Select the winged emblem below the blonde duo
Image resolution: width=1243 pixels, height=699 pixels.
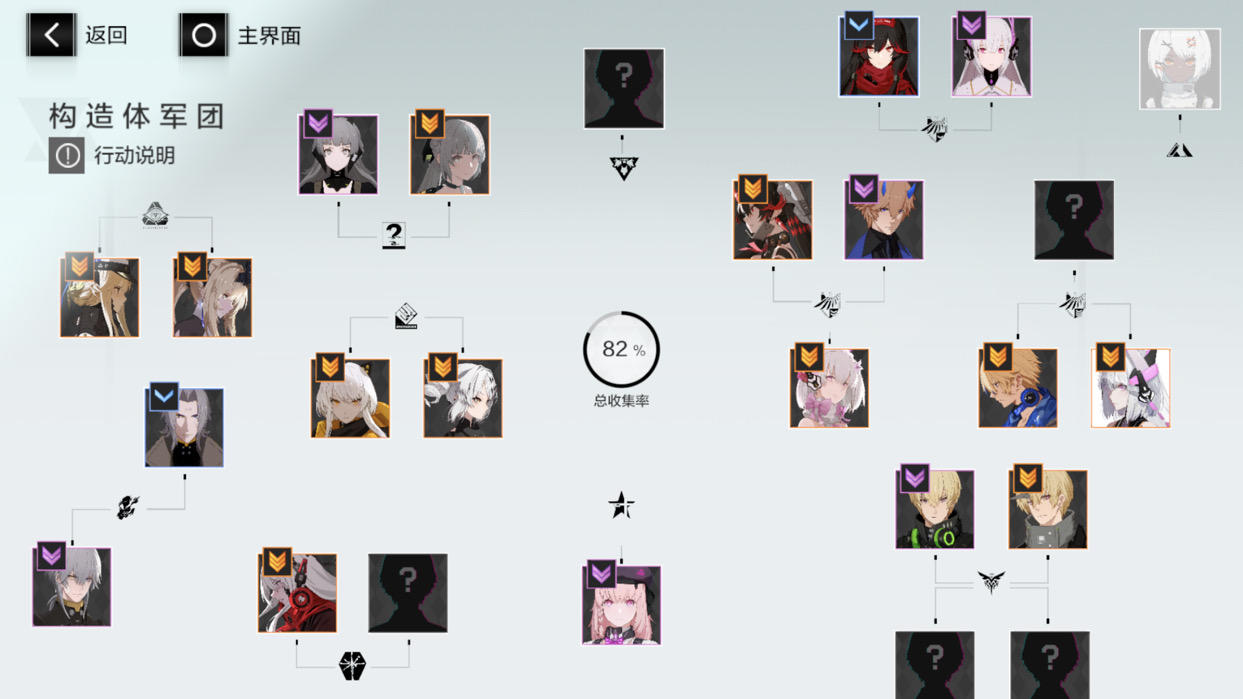[x=991, y=581]
